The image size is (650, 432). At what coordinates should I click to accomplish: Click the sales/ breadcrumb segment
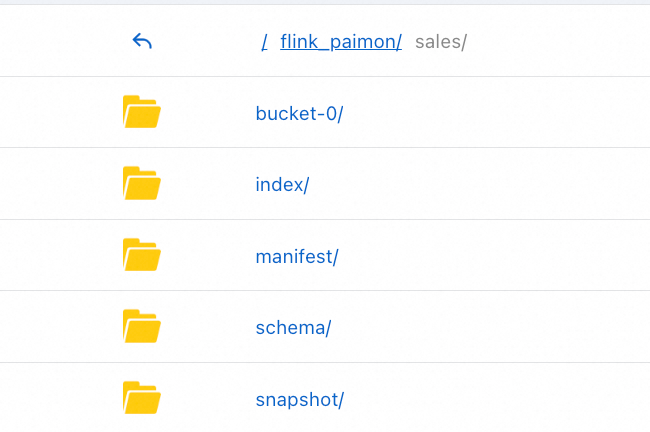pyautogui.click(x=440, y=42)
